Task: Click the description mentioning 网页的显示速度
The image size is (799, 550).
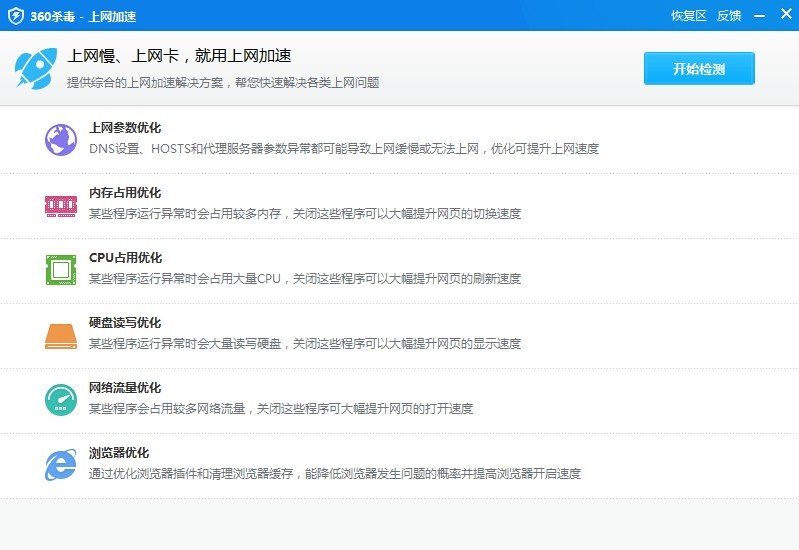Action: point(305,344)
